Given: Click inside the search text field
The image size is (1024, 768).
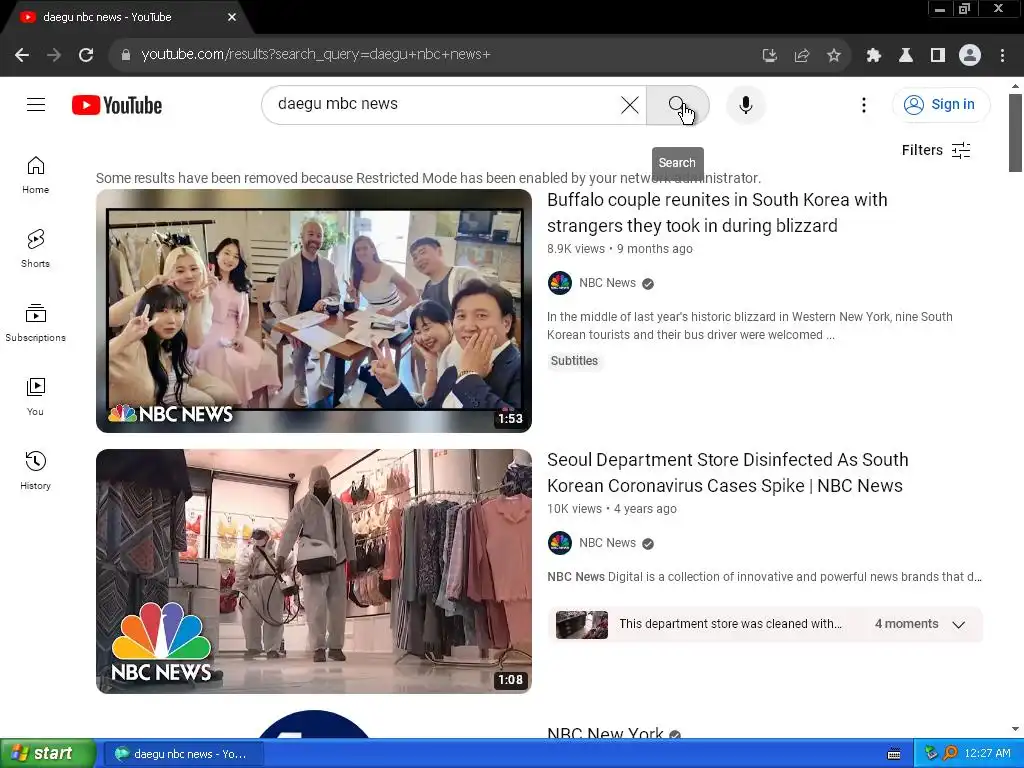Looking at the screenshot, I should pyautogui.click(x=444, y=104).
